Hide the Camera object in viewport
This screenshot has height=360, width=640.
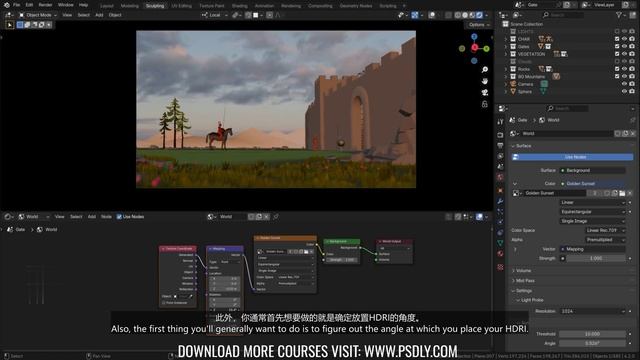[624, 84]
